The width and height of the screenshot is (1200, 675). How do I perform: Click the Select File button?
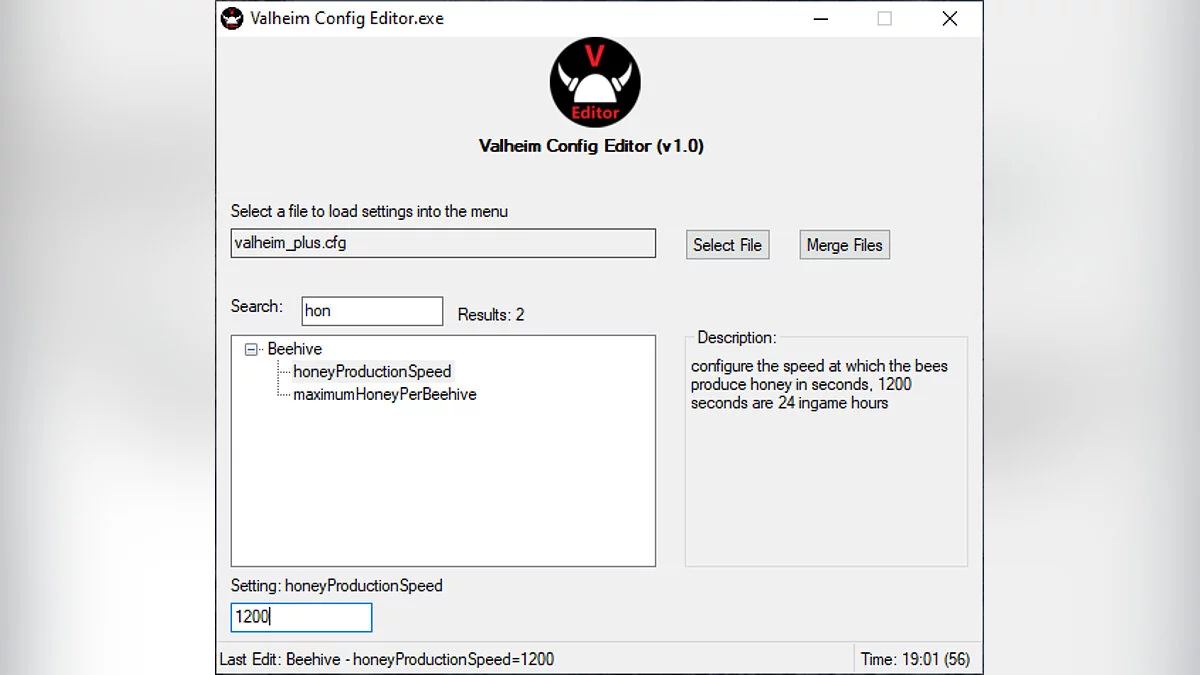[x=727, y=245]
